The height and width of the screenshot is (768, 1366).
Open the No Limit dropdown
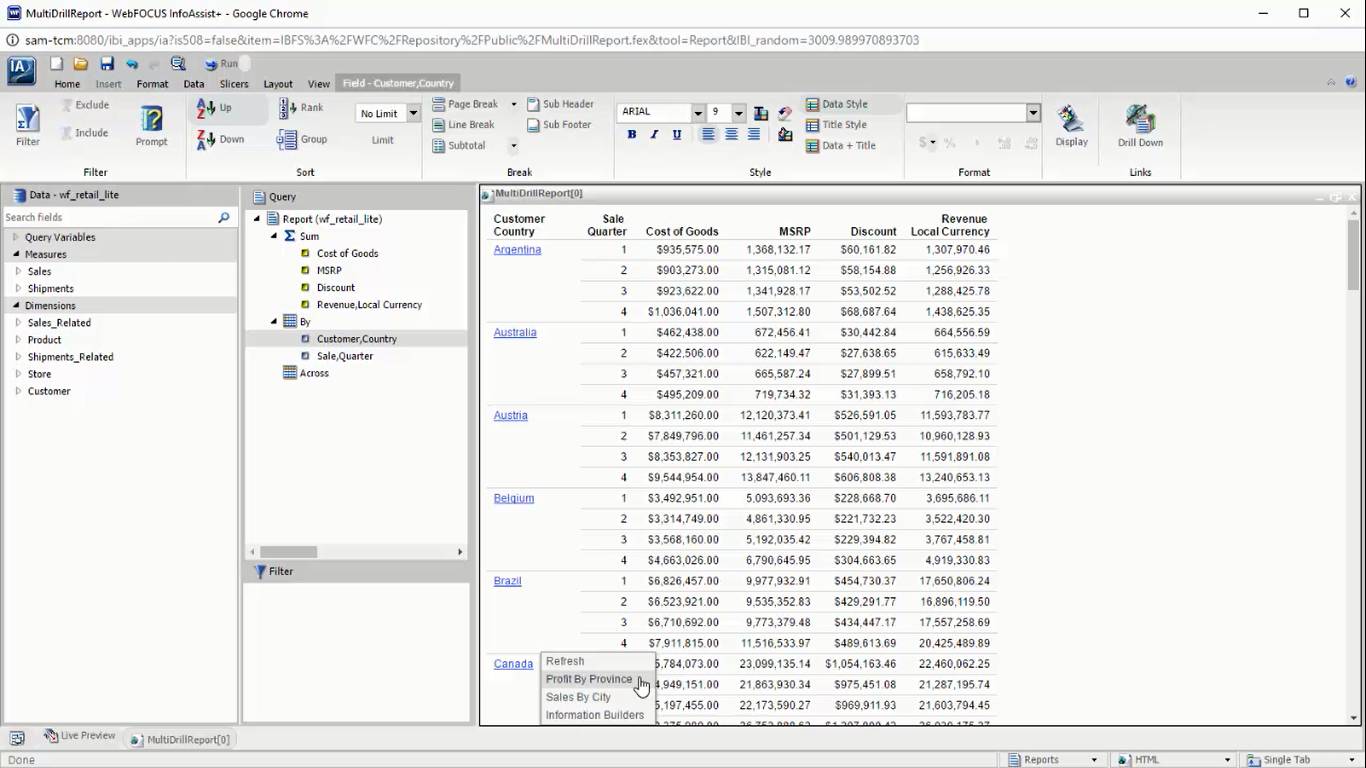point(413,113)
